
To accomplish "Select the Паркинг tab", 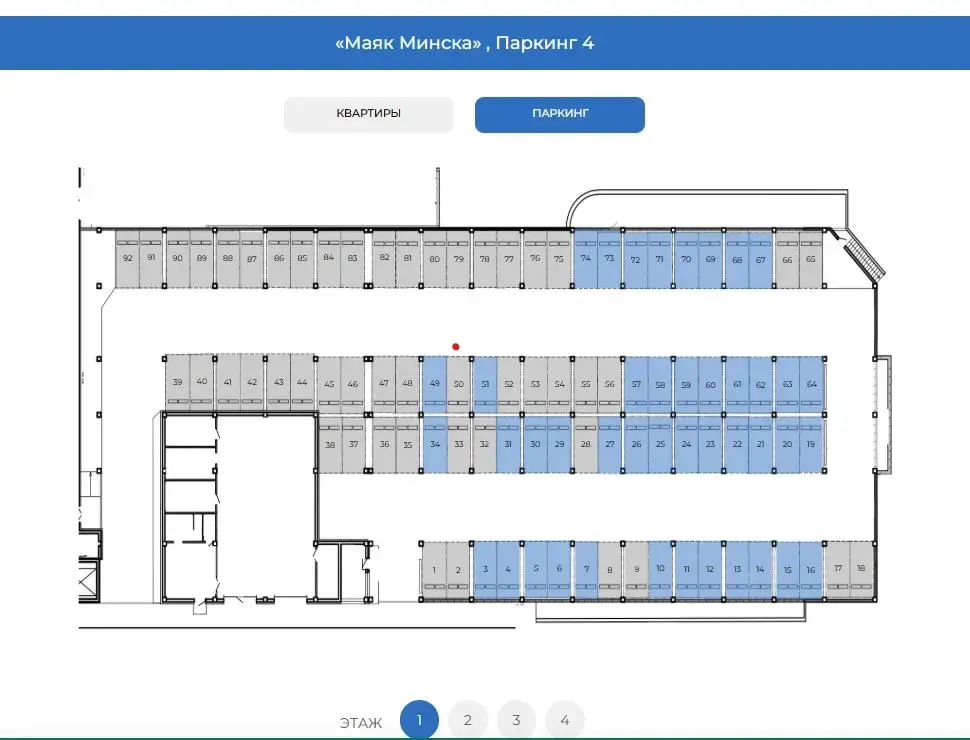I will 559,114.
